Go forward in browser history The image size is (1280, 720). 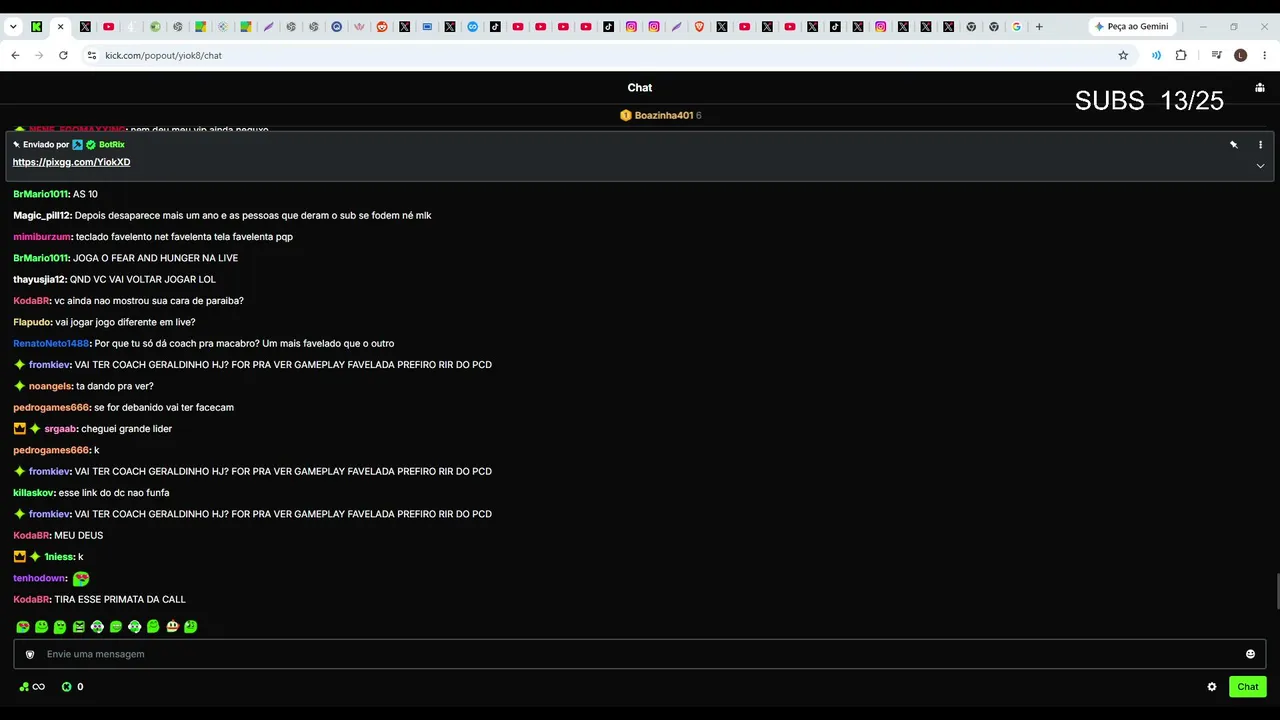click(39, 55)
